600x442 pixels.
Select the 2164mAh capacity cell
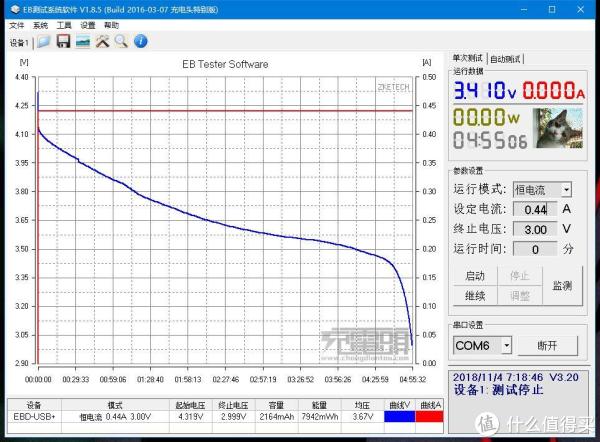point(277,416)
